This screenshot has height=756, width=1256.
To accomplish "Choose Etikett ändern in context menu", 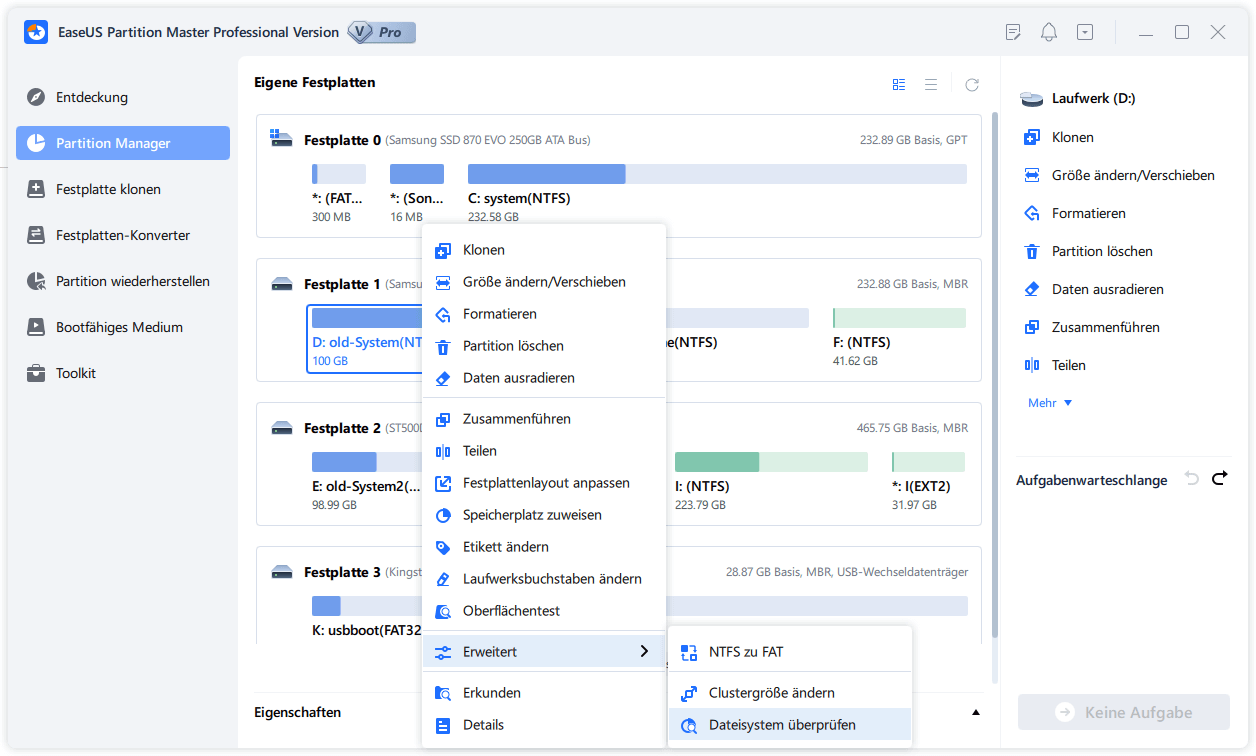I will (x=544, y=547).
